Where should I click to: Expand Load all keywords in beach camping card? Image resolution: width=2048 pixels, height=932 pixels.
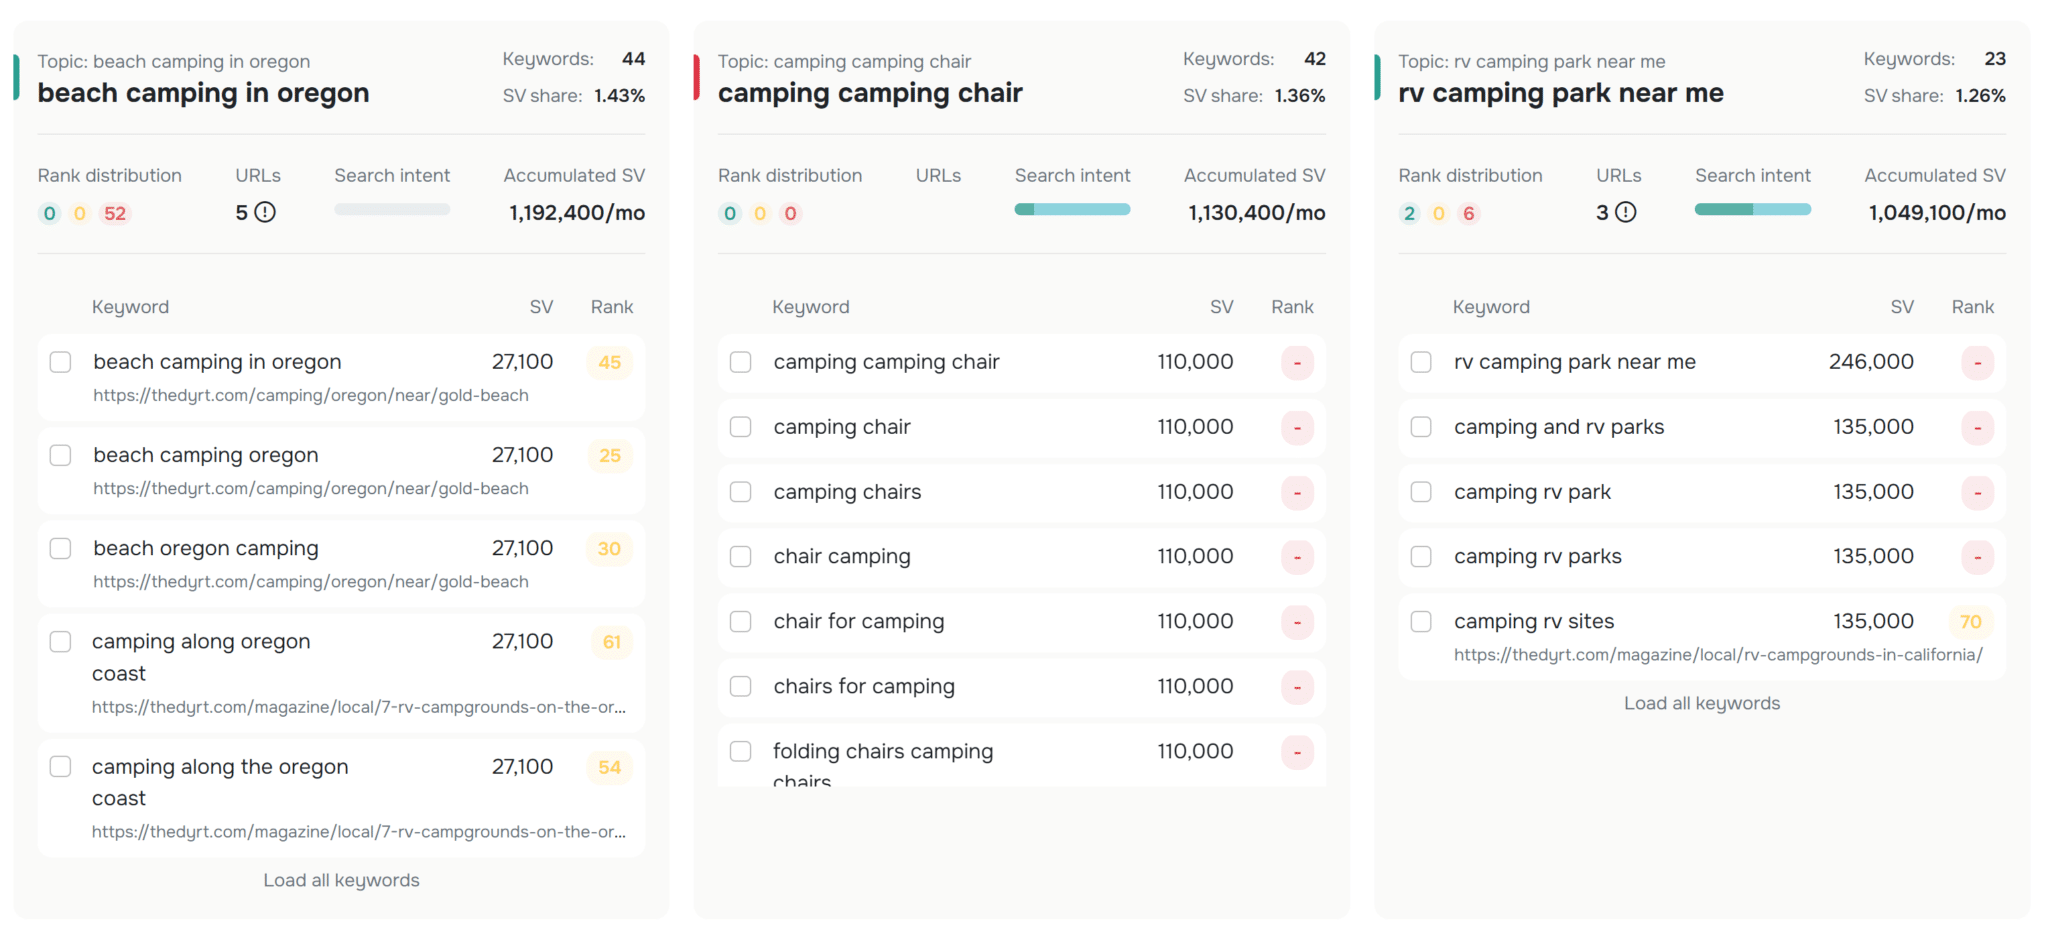(341, 880)
